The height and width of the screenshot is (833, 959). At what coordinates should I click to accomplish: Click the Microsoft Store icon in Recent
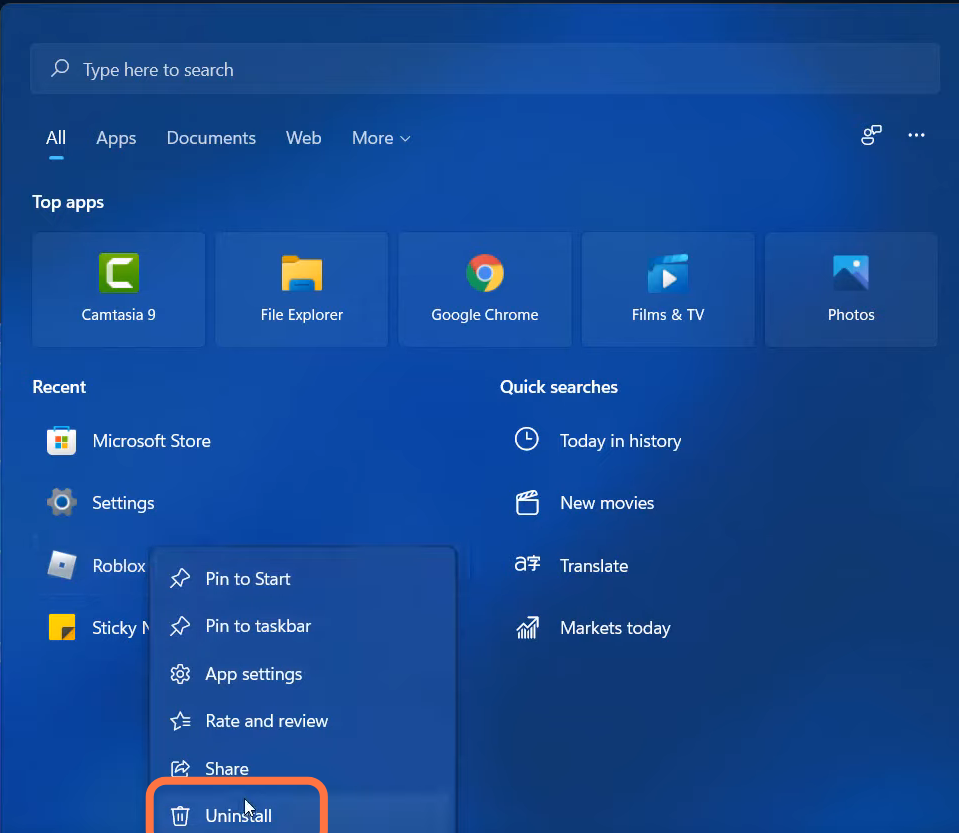[x=61, y=441]
